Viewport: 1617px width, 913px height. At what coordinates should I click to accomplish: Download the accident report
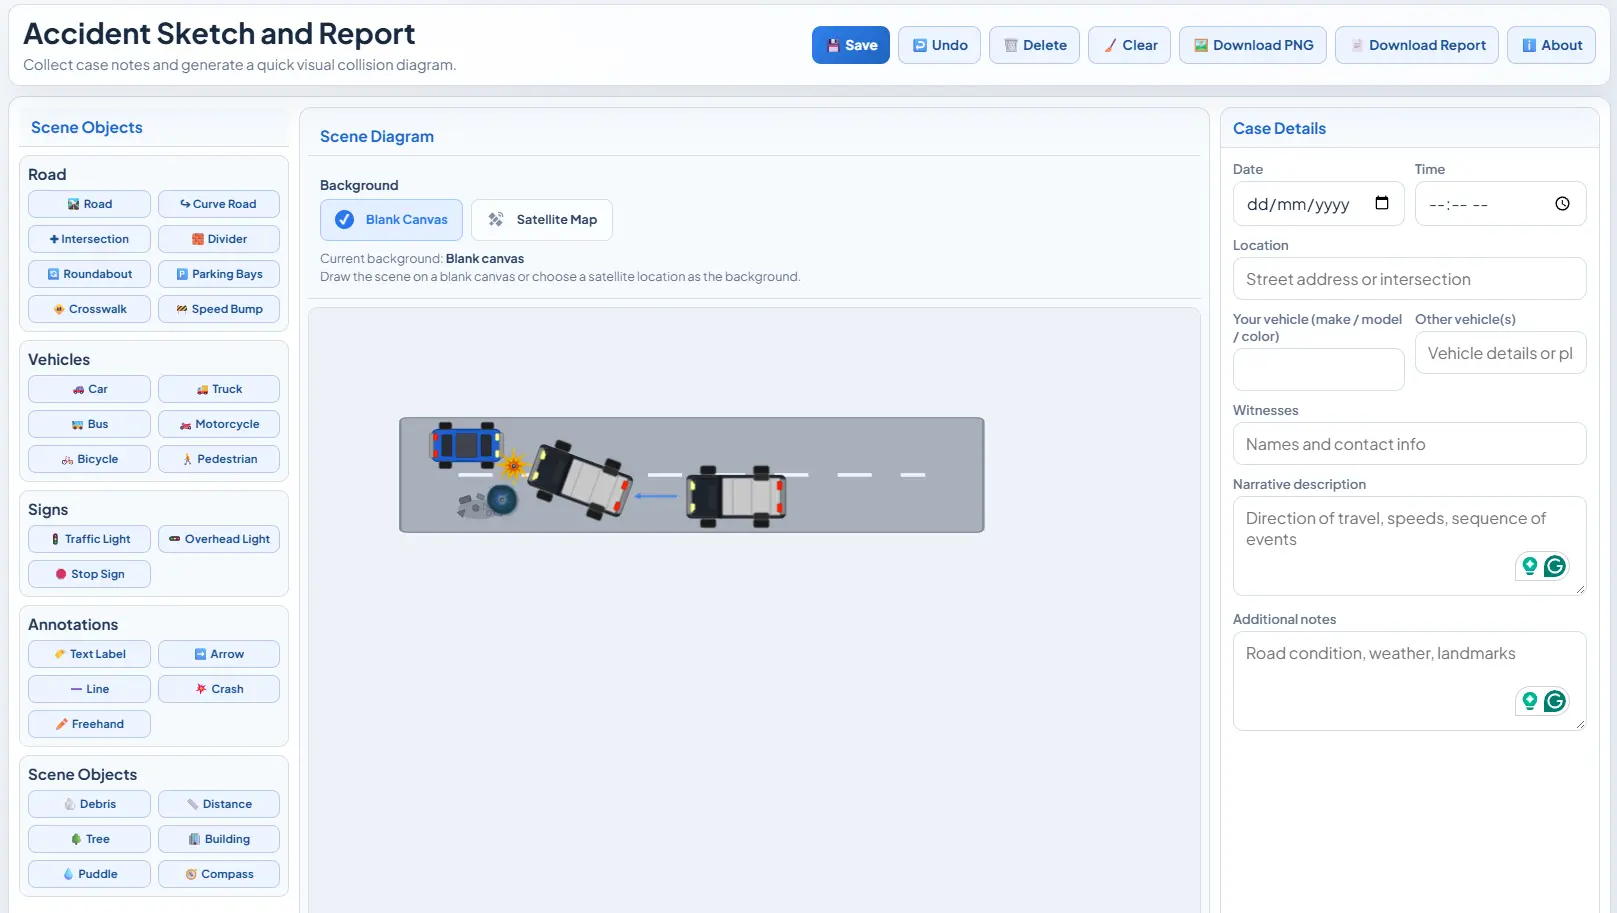[x=1416, y=45]
